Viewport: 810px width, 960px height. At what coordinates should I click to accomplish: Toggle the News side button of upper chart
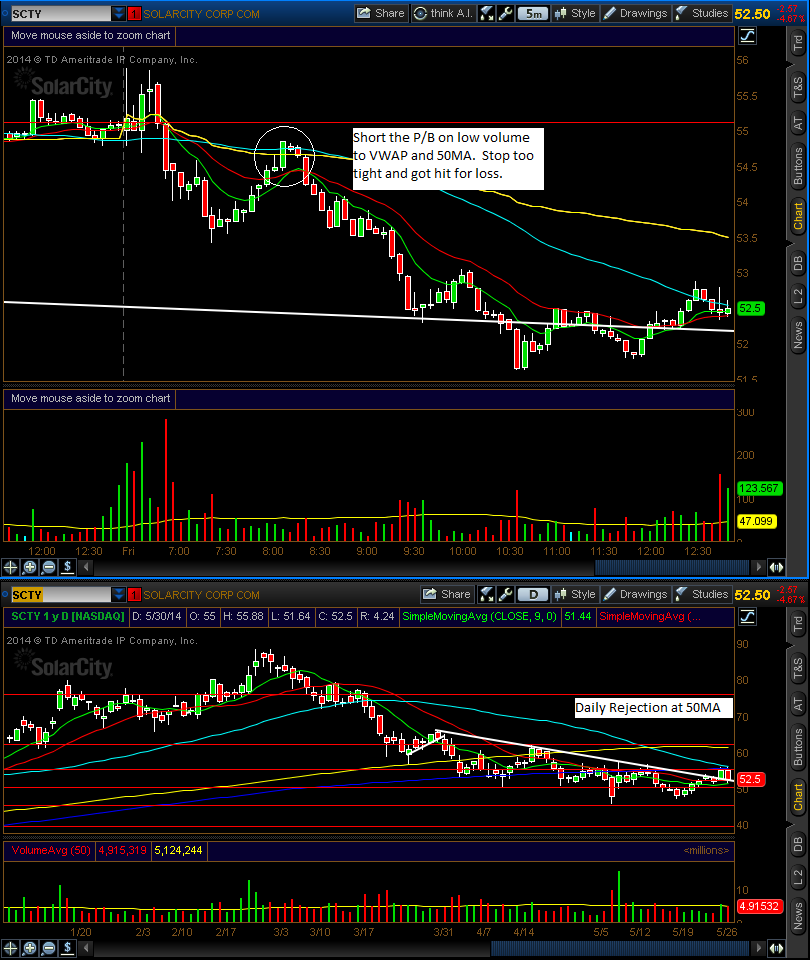(797, 335)
